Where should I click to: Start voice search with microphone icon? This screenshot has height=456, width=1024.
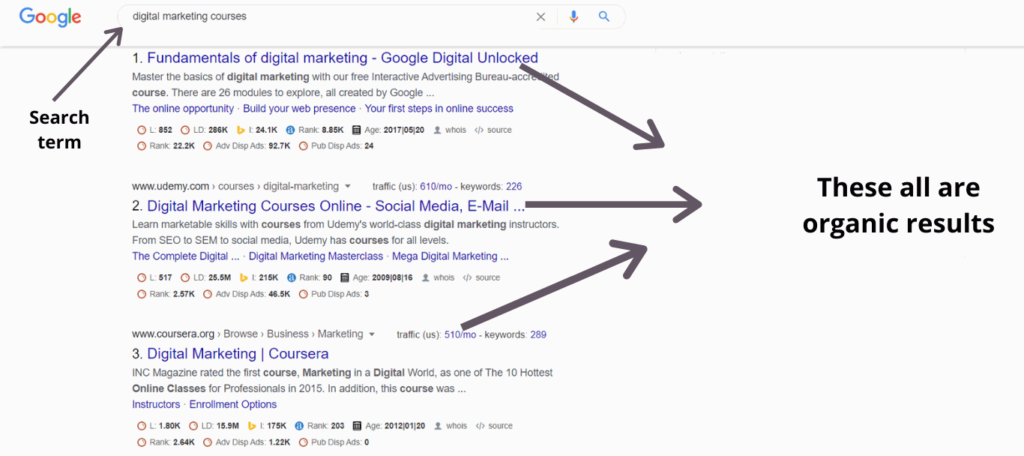click(x=573, y=17)
